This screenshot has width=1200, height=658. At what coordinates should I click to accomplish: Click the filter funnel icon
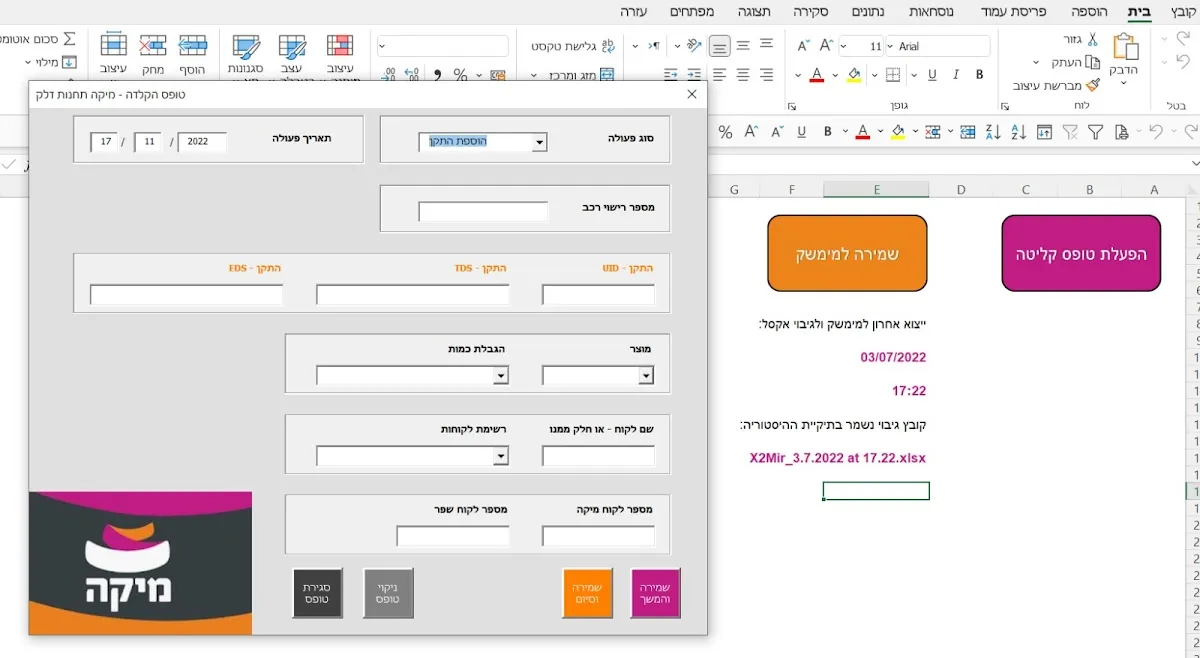[x=1096, y=132]
